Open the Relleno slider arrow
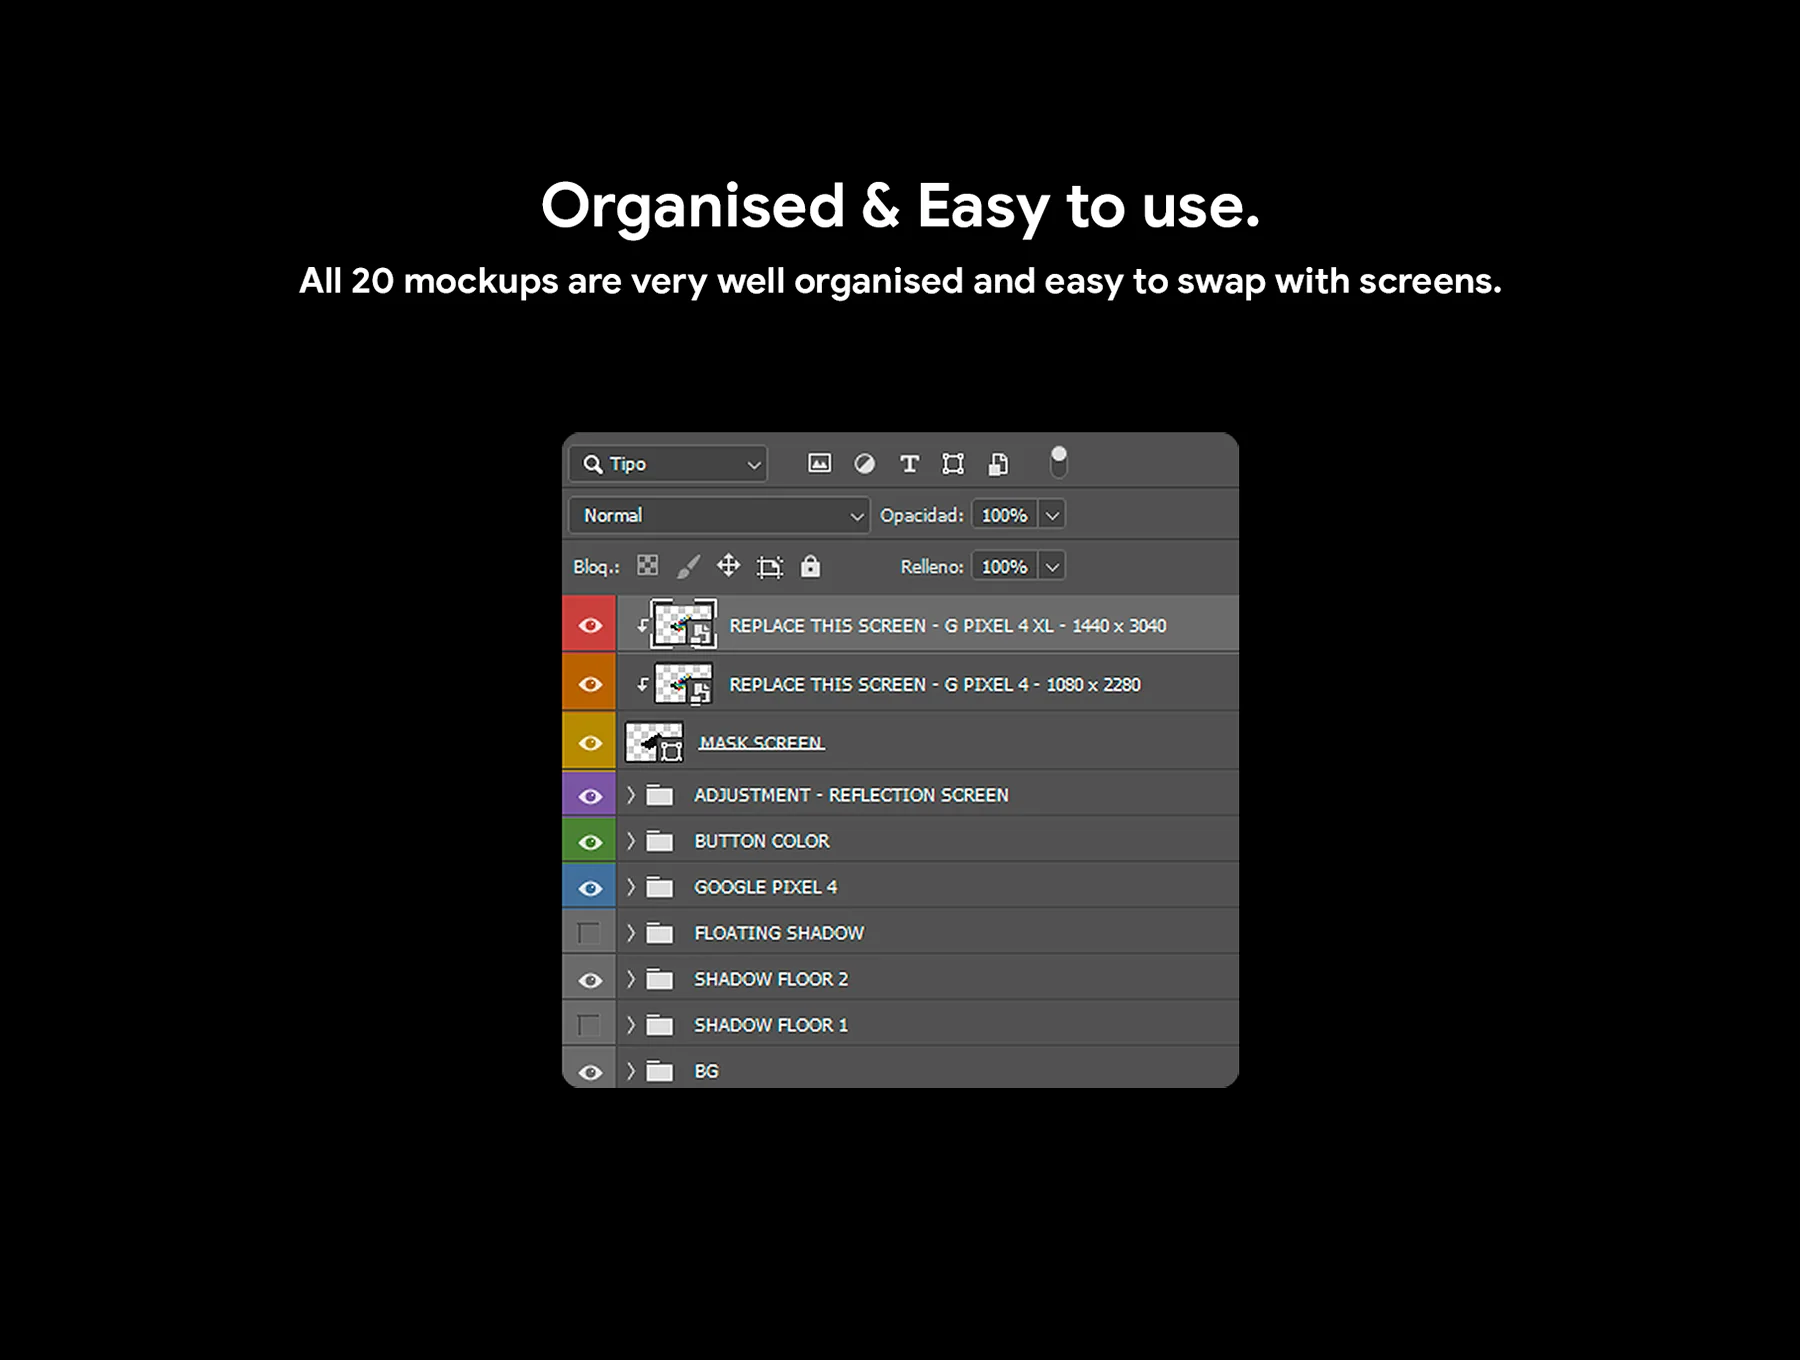This screenshot has height=1360, width=1800. tap(1052, 567)
